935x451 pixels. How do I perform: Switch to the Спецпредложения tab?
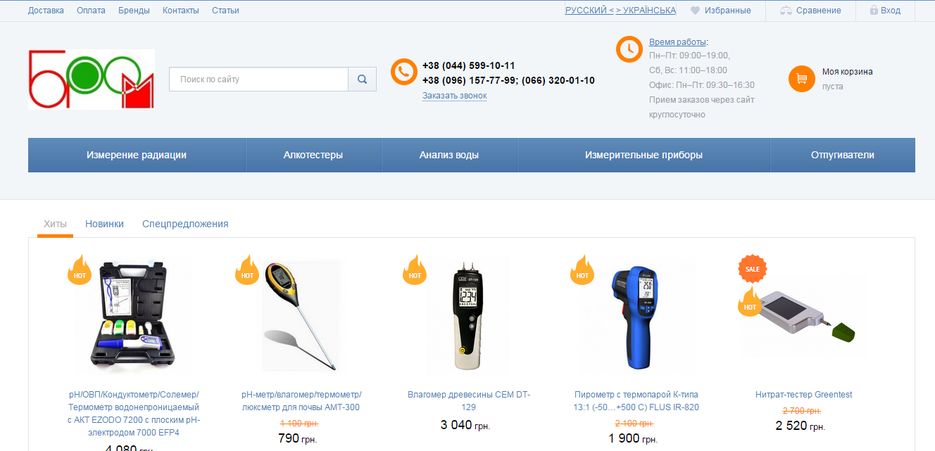[x=185, y=224]
